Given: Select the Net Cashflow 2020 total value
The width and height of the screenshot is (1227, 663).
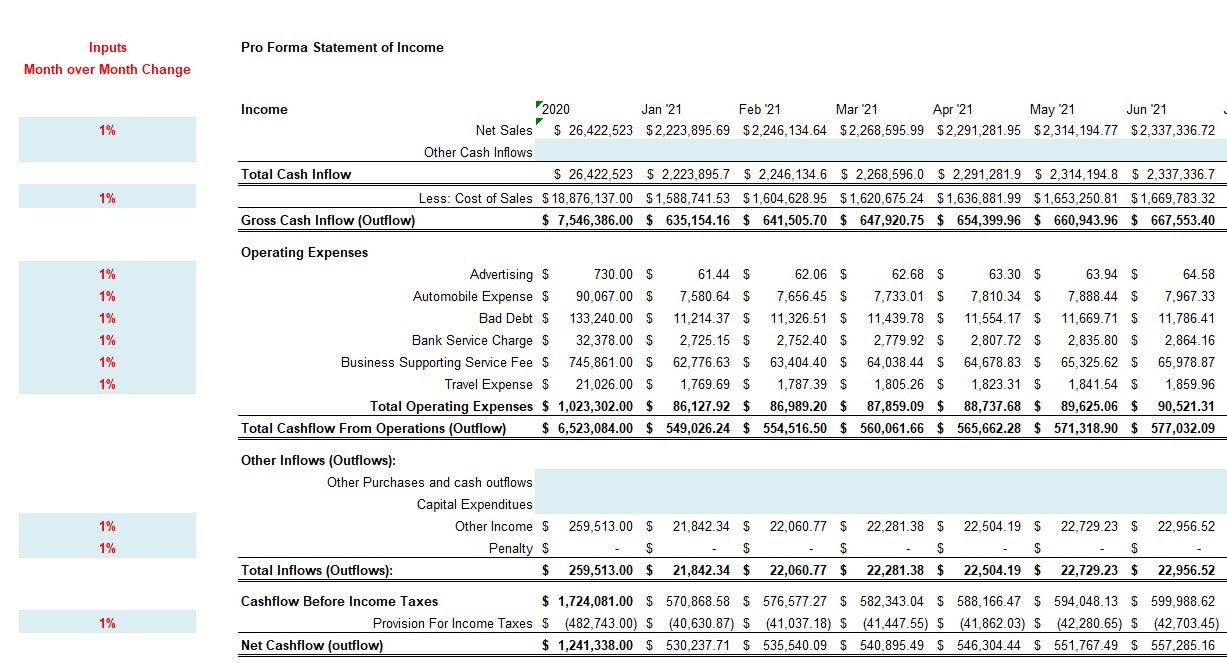Looking at the screenshot, I should 591,645.
